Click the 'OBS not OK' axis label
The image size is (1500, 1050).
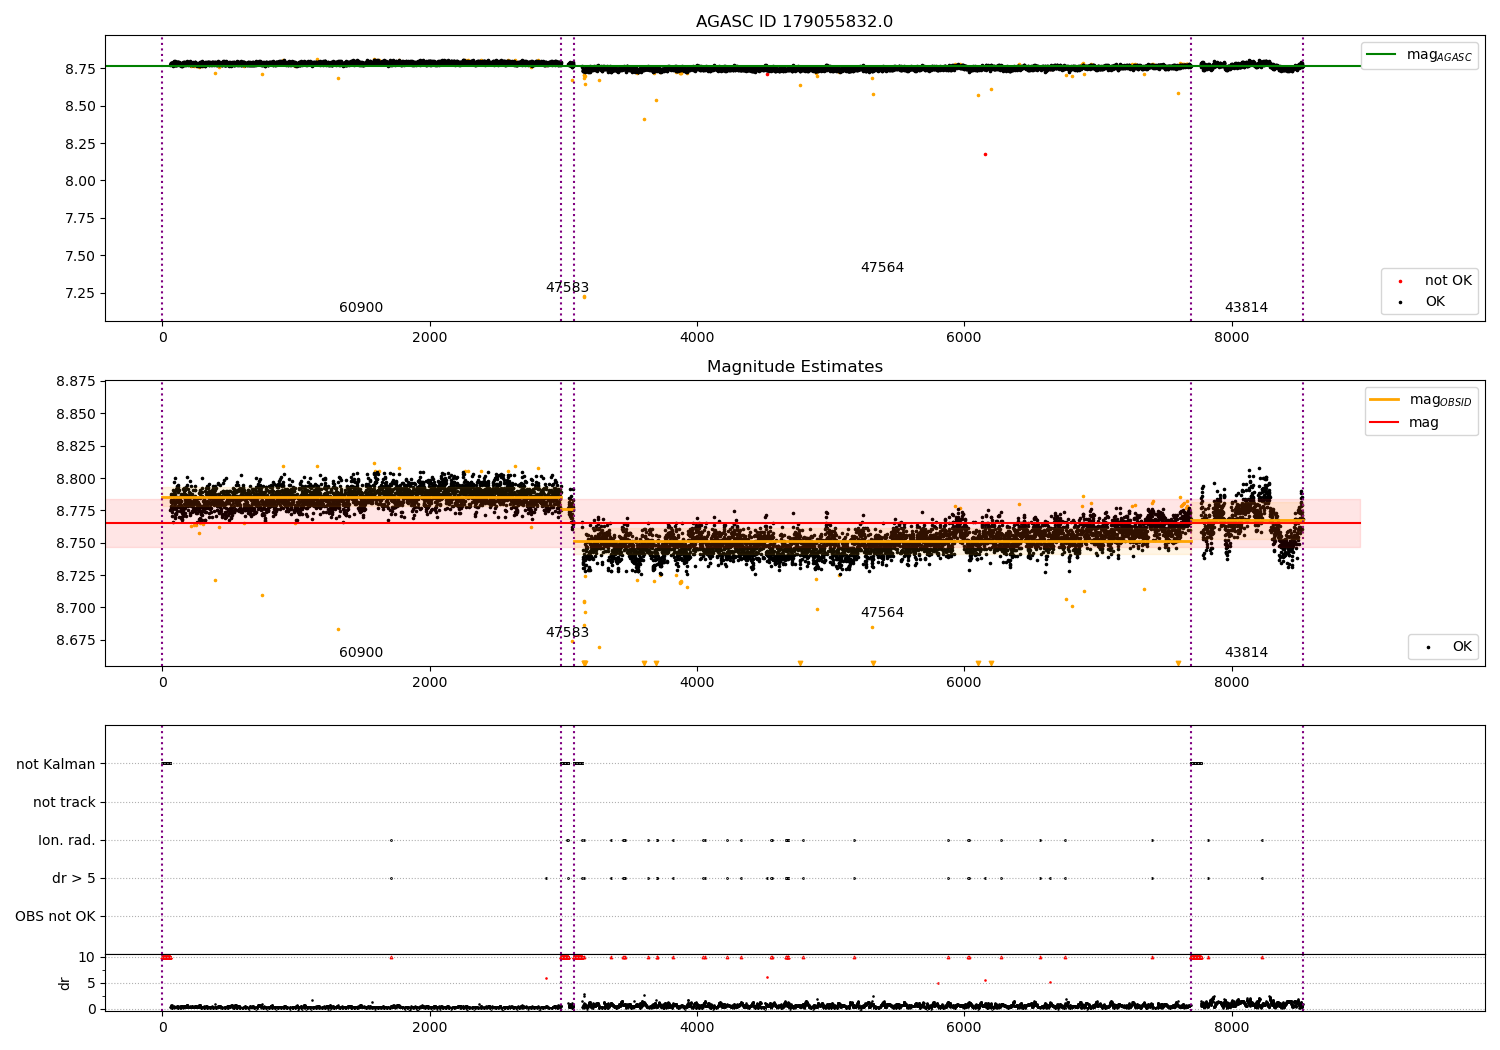(55, 916)
